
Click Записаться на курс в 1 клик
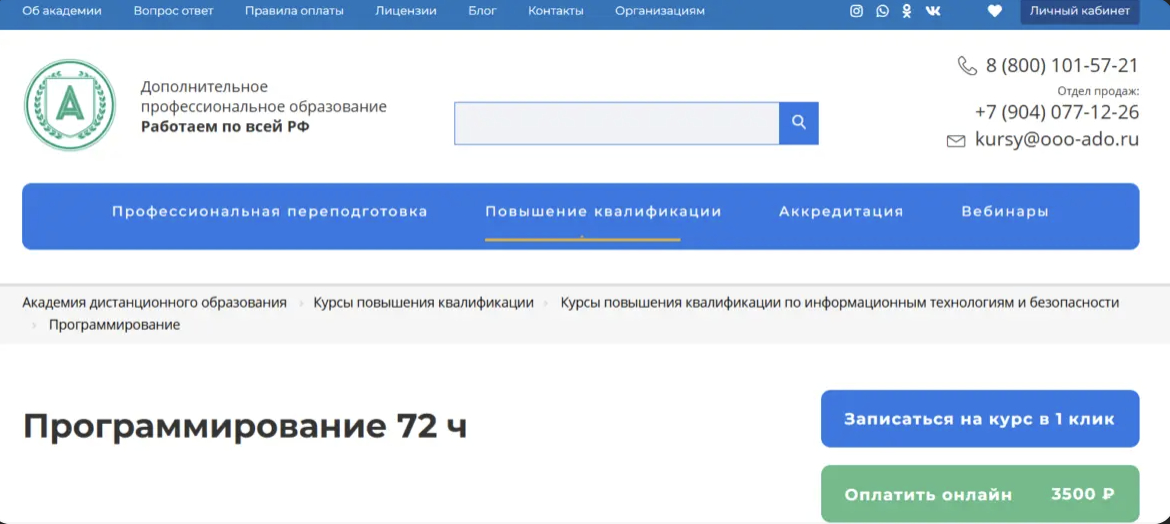coord(980,419)
